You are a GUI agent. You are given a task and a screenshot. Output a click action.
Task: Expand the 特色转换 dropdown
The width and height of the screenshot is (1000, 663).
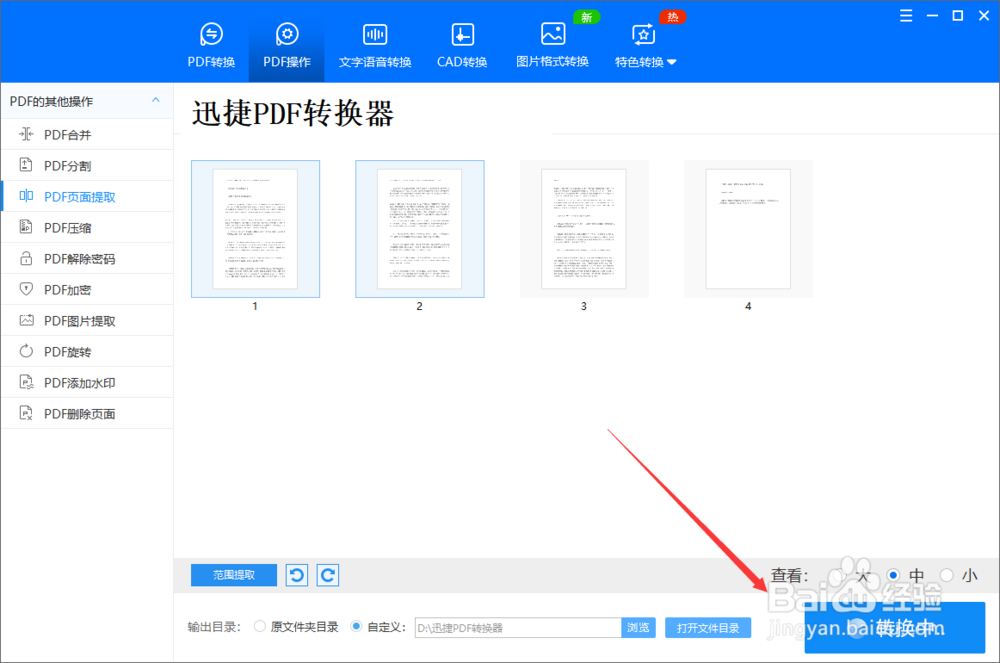tap(645, 44)
